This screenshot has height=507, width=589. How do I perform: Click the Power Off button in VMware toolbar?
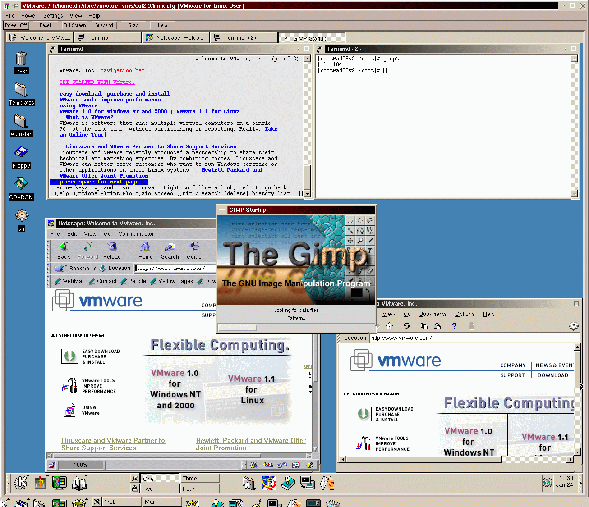[x=16, y=25]
